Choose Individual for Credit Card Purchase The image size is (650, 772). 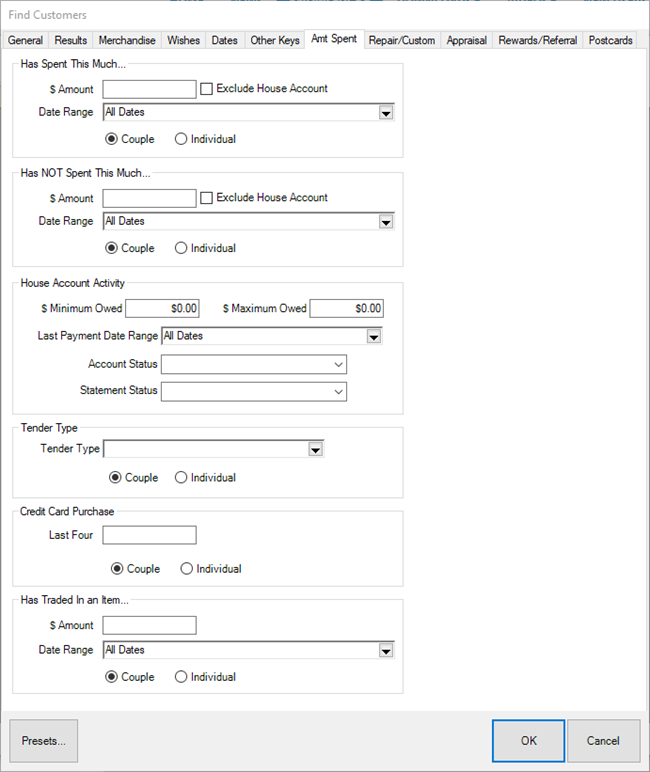point(187,569)
